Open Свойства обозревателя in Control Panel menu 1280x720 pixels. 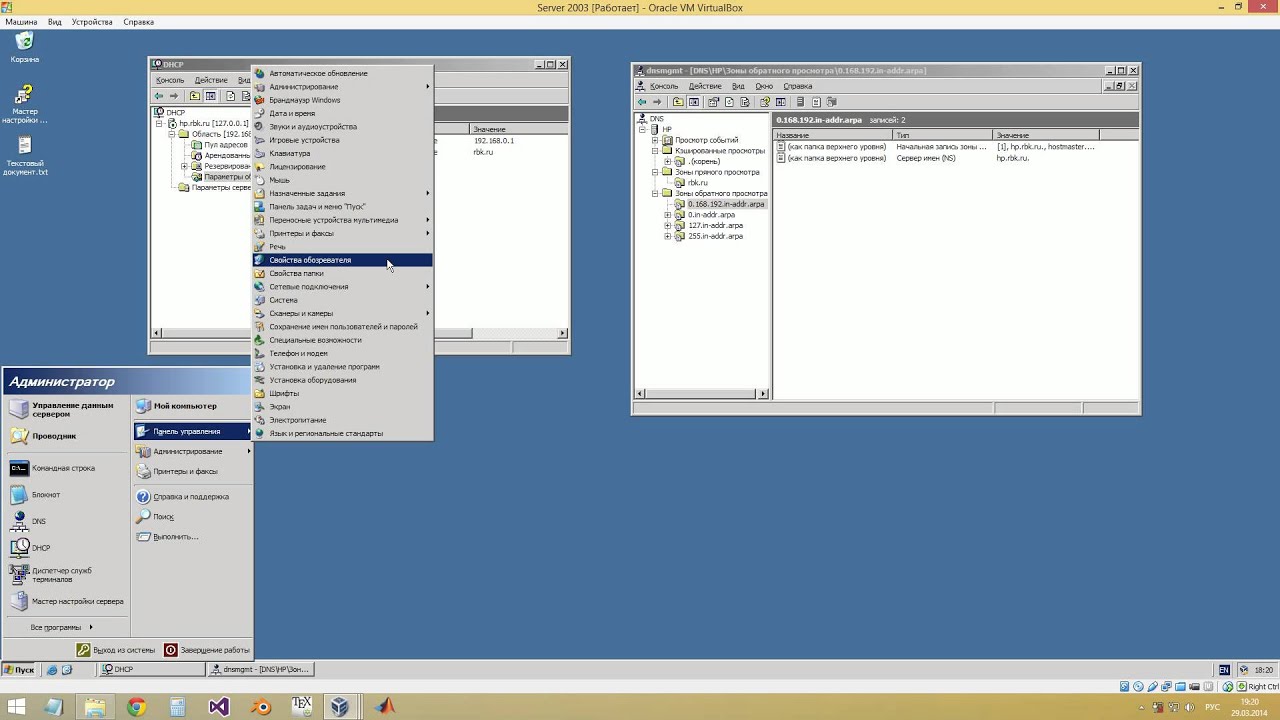(x=342, y=260)
